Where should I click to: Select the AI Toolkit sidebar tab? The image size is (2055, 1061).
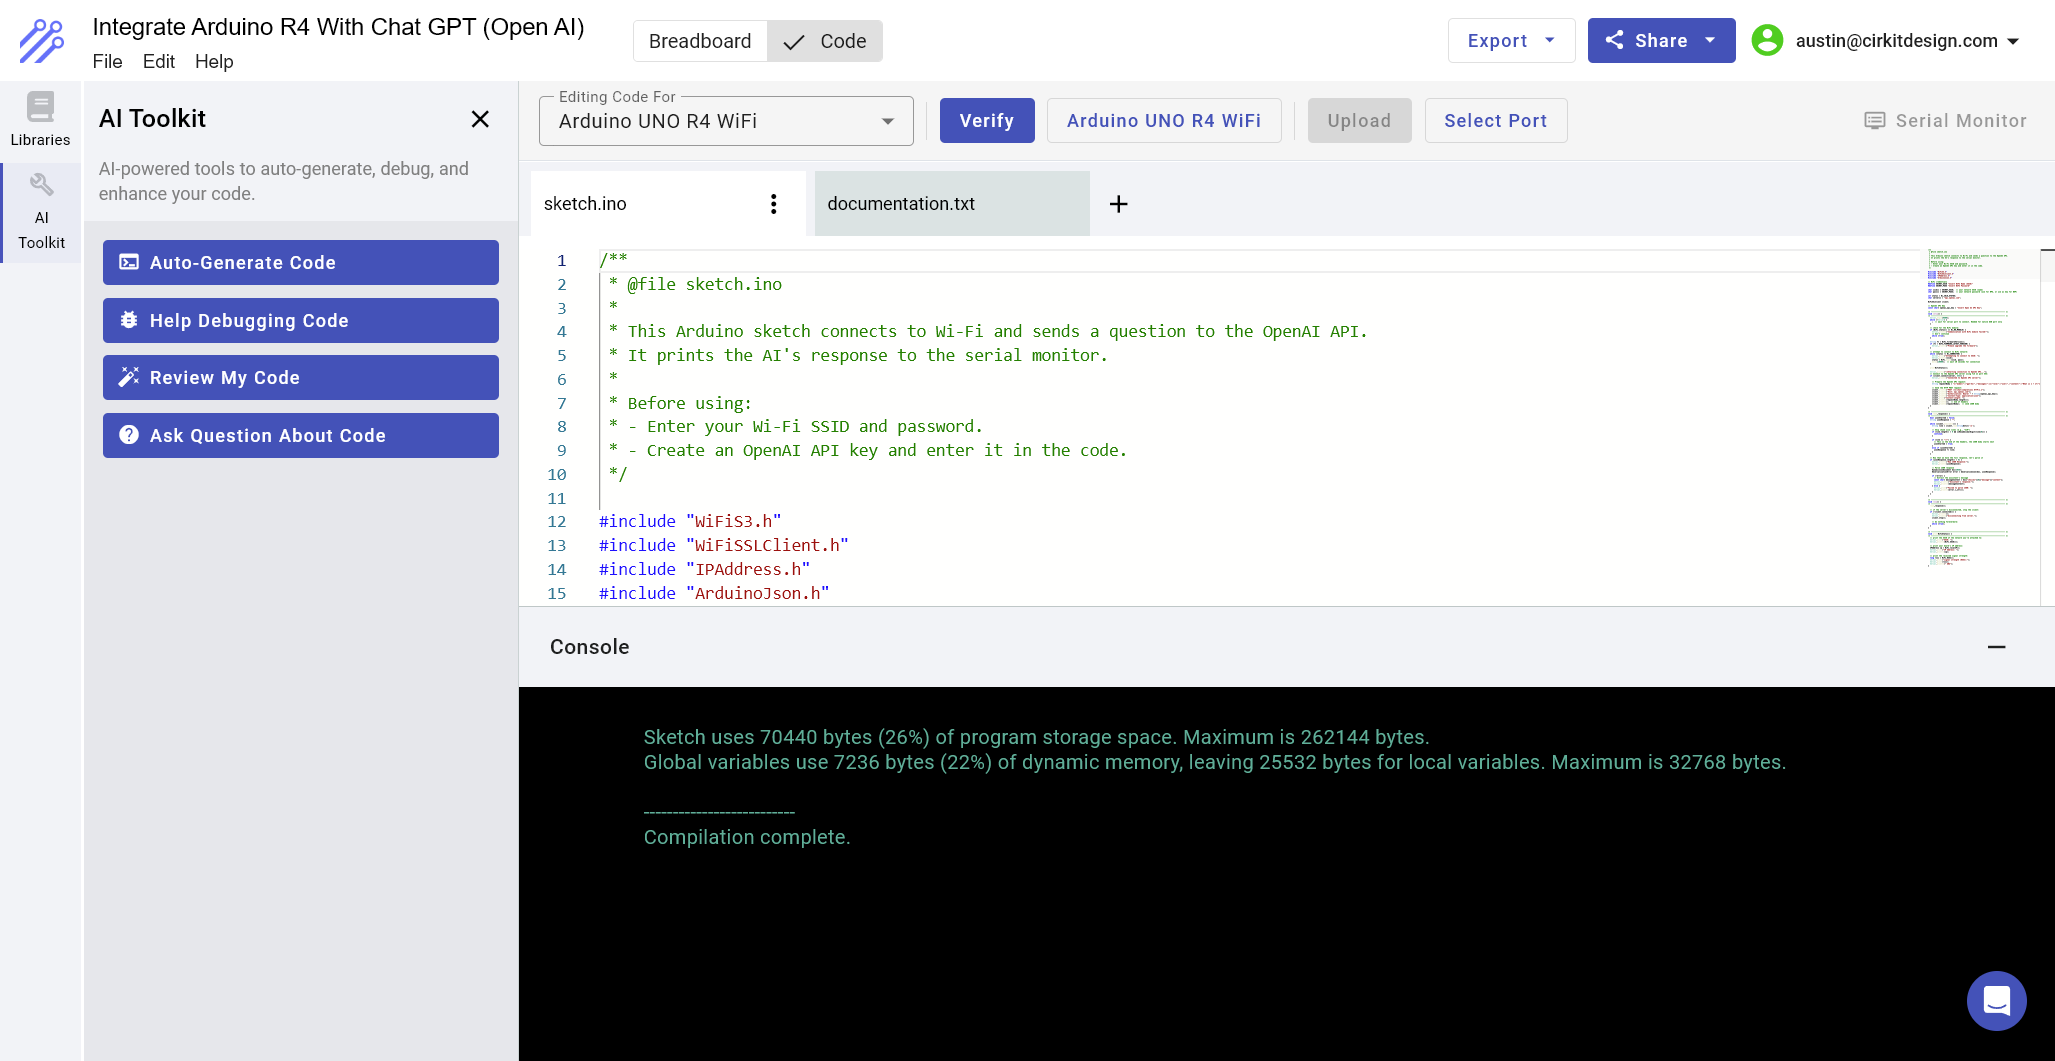tap(41, 212)
